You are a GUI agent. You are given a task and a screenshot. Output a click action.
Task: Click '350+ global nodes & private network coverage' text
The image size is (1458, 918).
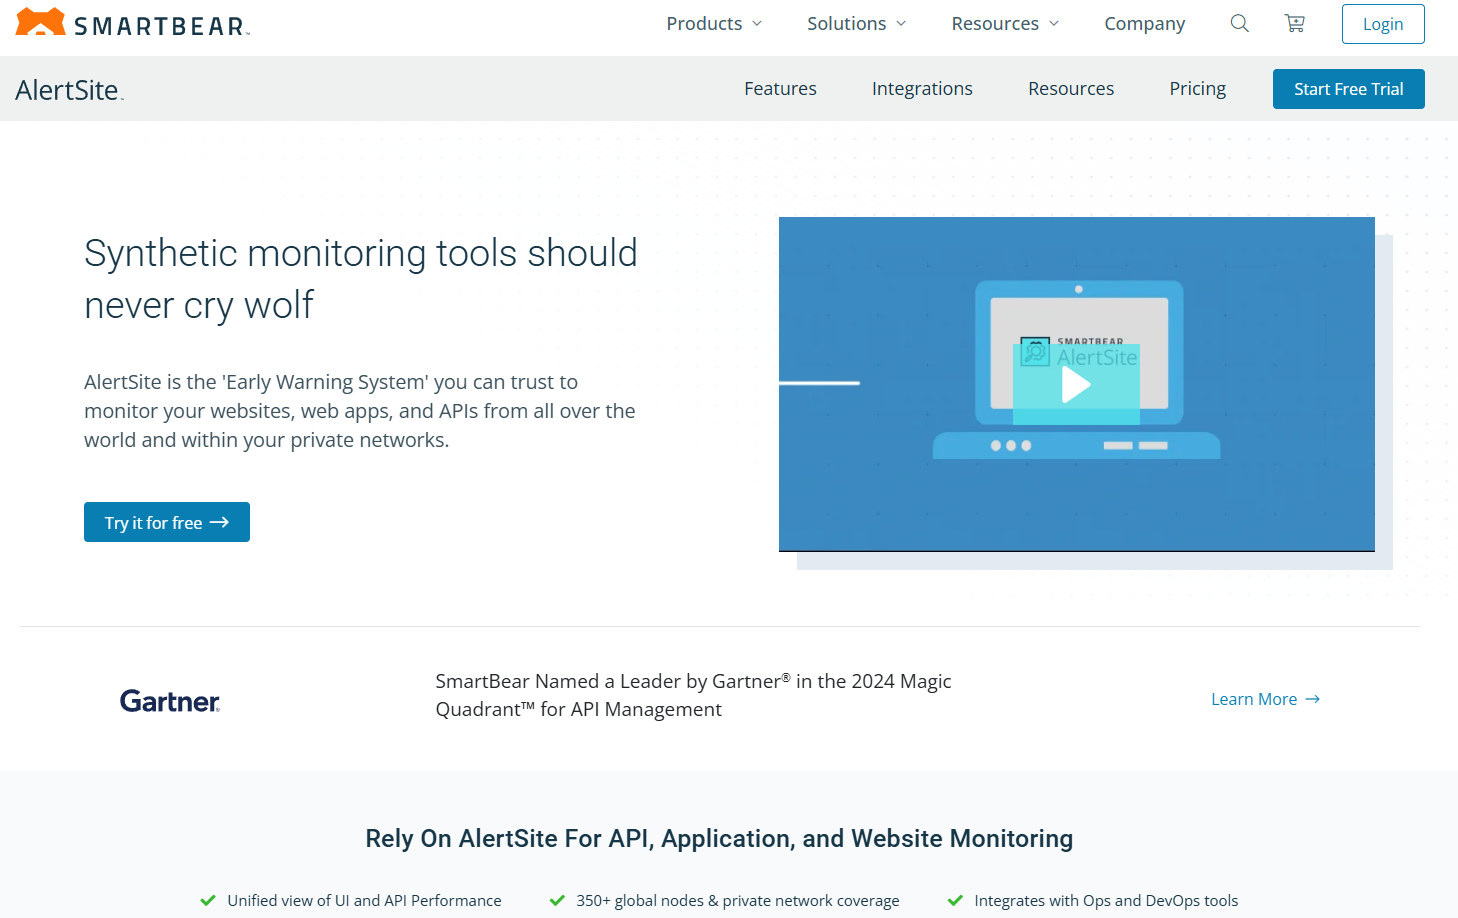(738, 900)
